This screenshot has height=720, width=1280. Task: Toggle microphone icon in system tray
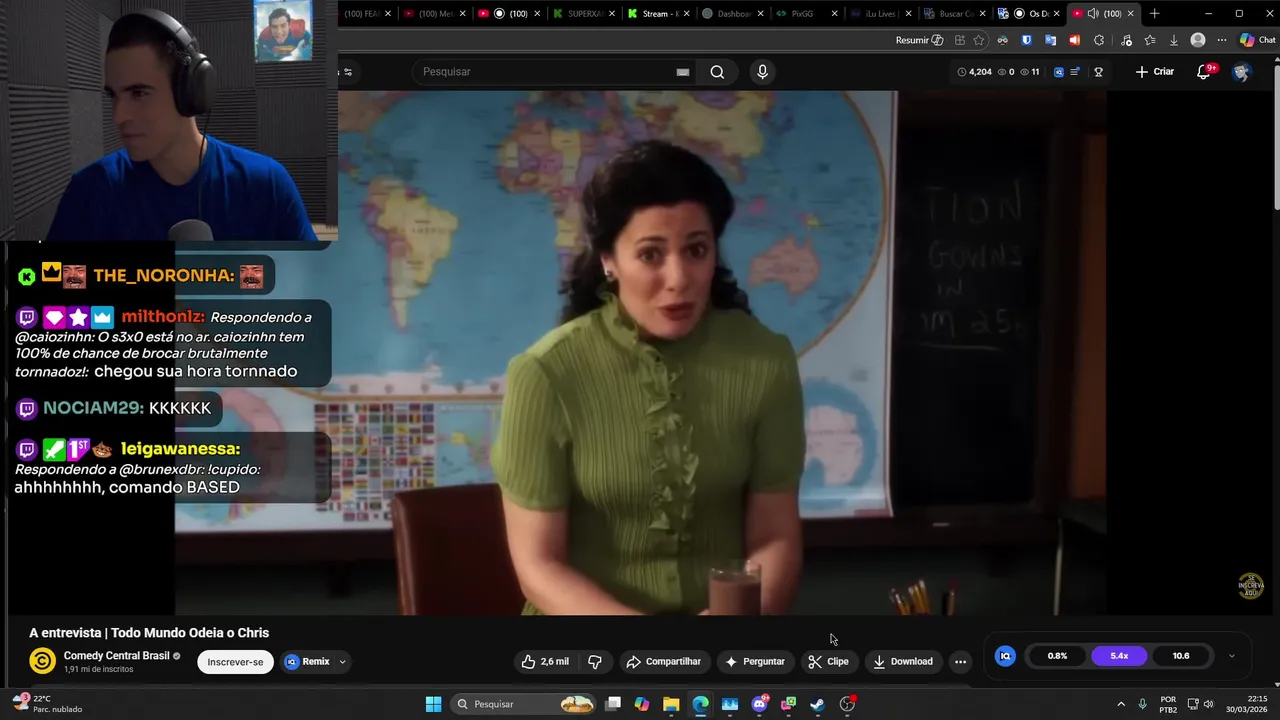pyautogui.click(x=1142, y=704)
